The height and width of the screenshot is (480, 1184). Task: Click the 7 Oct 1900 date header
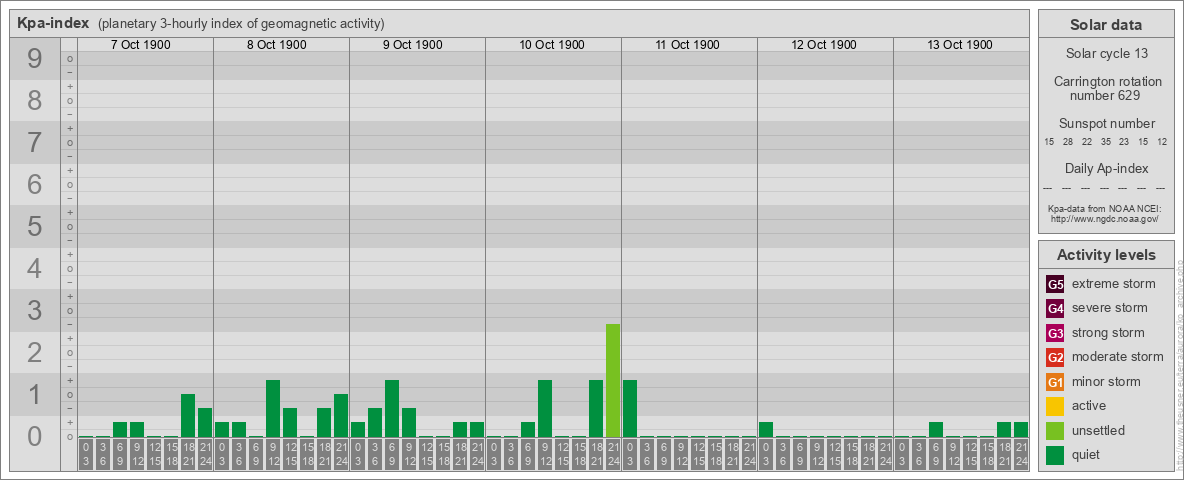point(140,45)
